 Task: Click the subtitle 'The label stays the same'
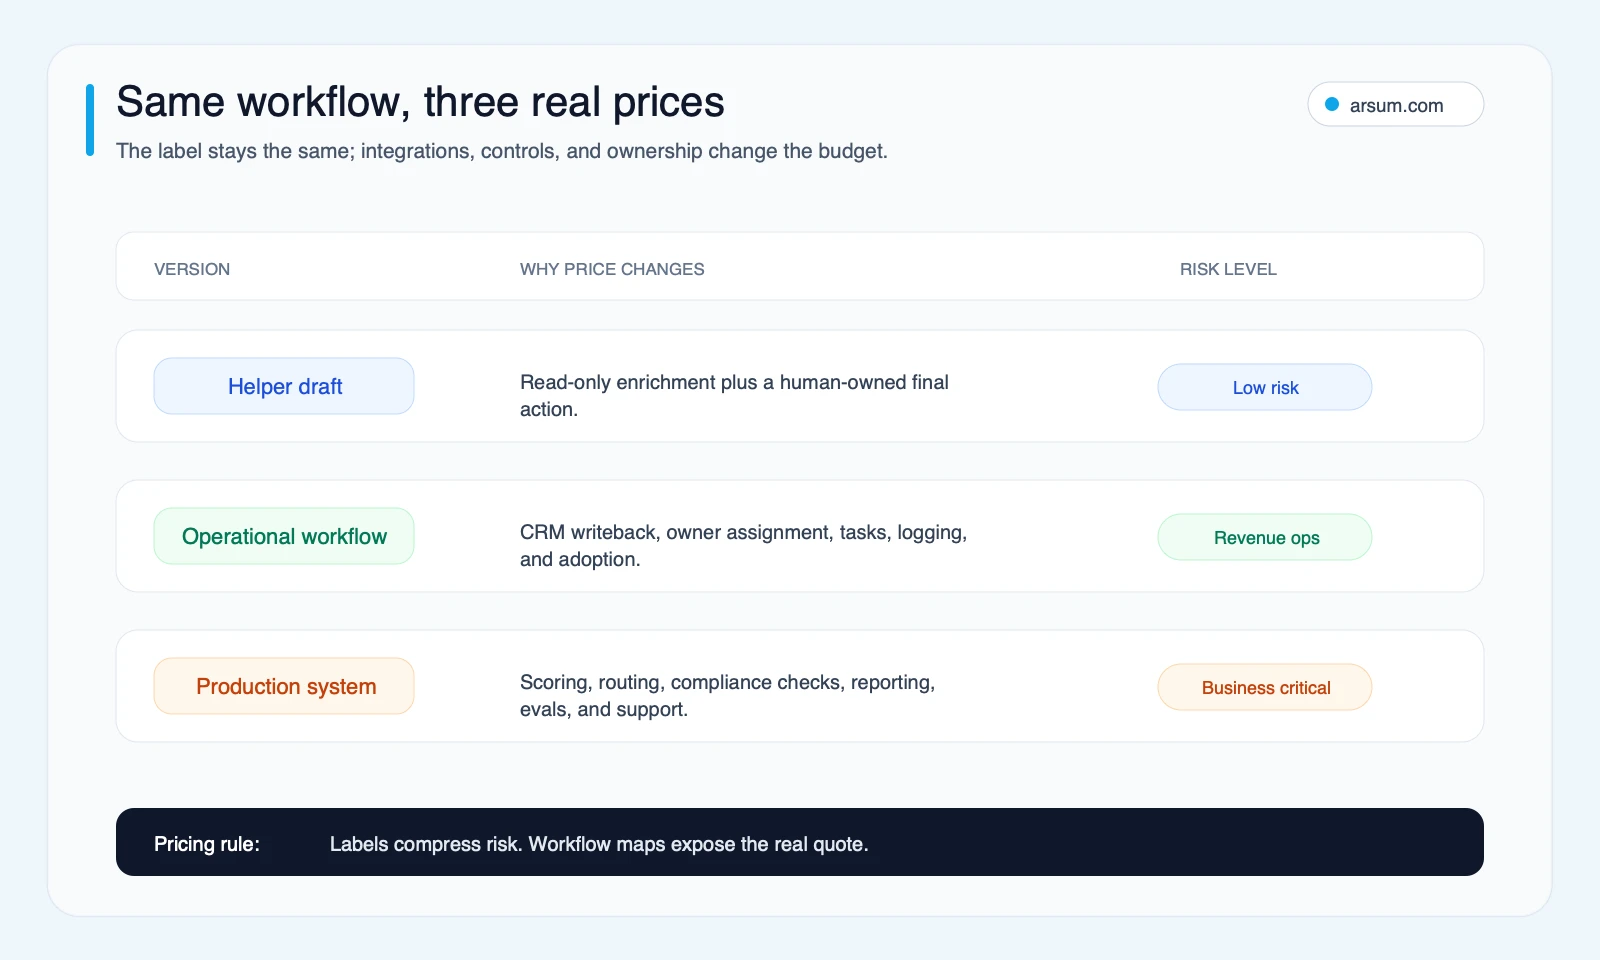[x=502, y=151]
